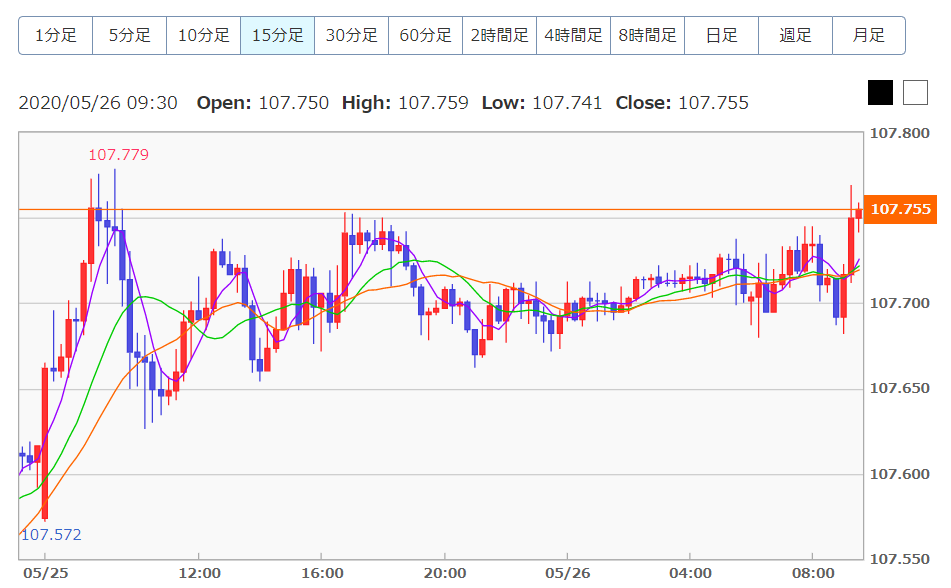The height and width of the screenshot is (588, 951).
Task: Click the Open: 107.750 value
Action: (x=263, y=103)
